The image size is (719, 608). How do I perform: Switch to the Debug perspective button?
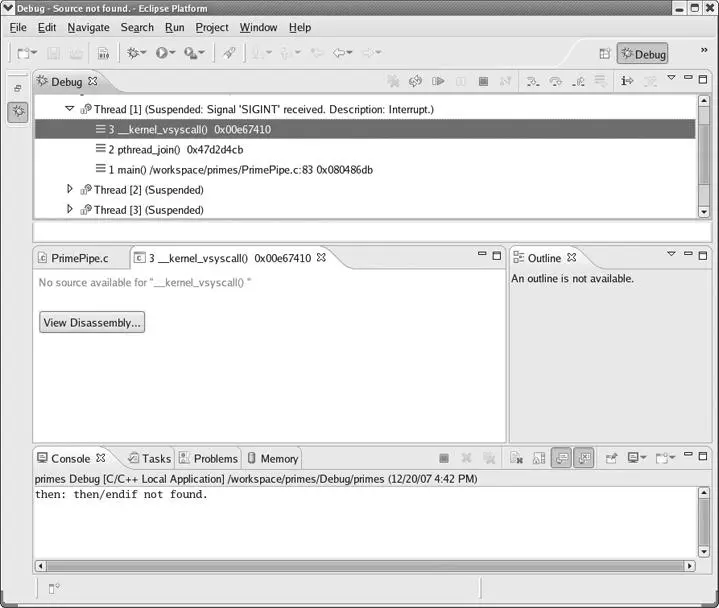pyautogui.click(x=641, y=54)
